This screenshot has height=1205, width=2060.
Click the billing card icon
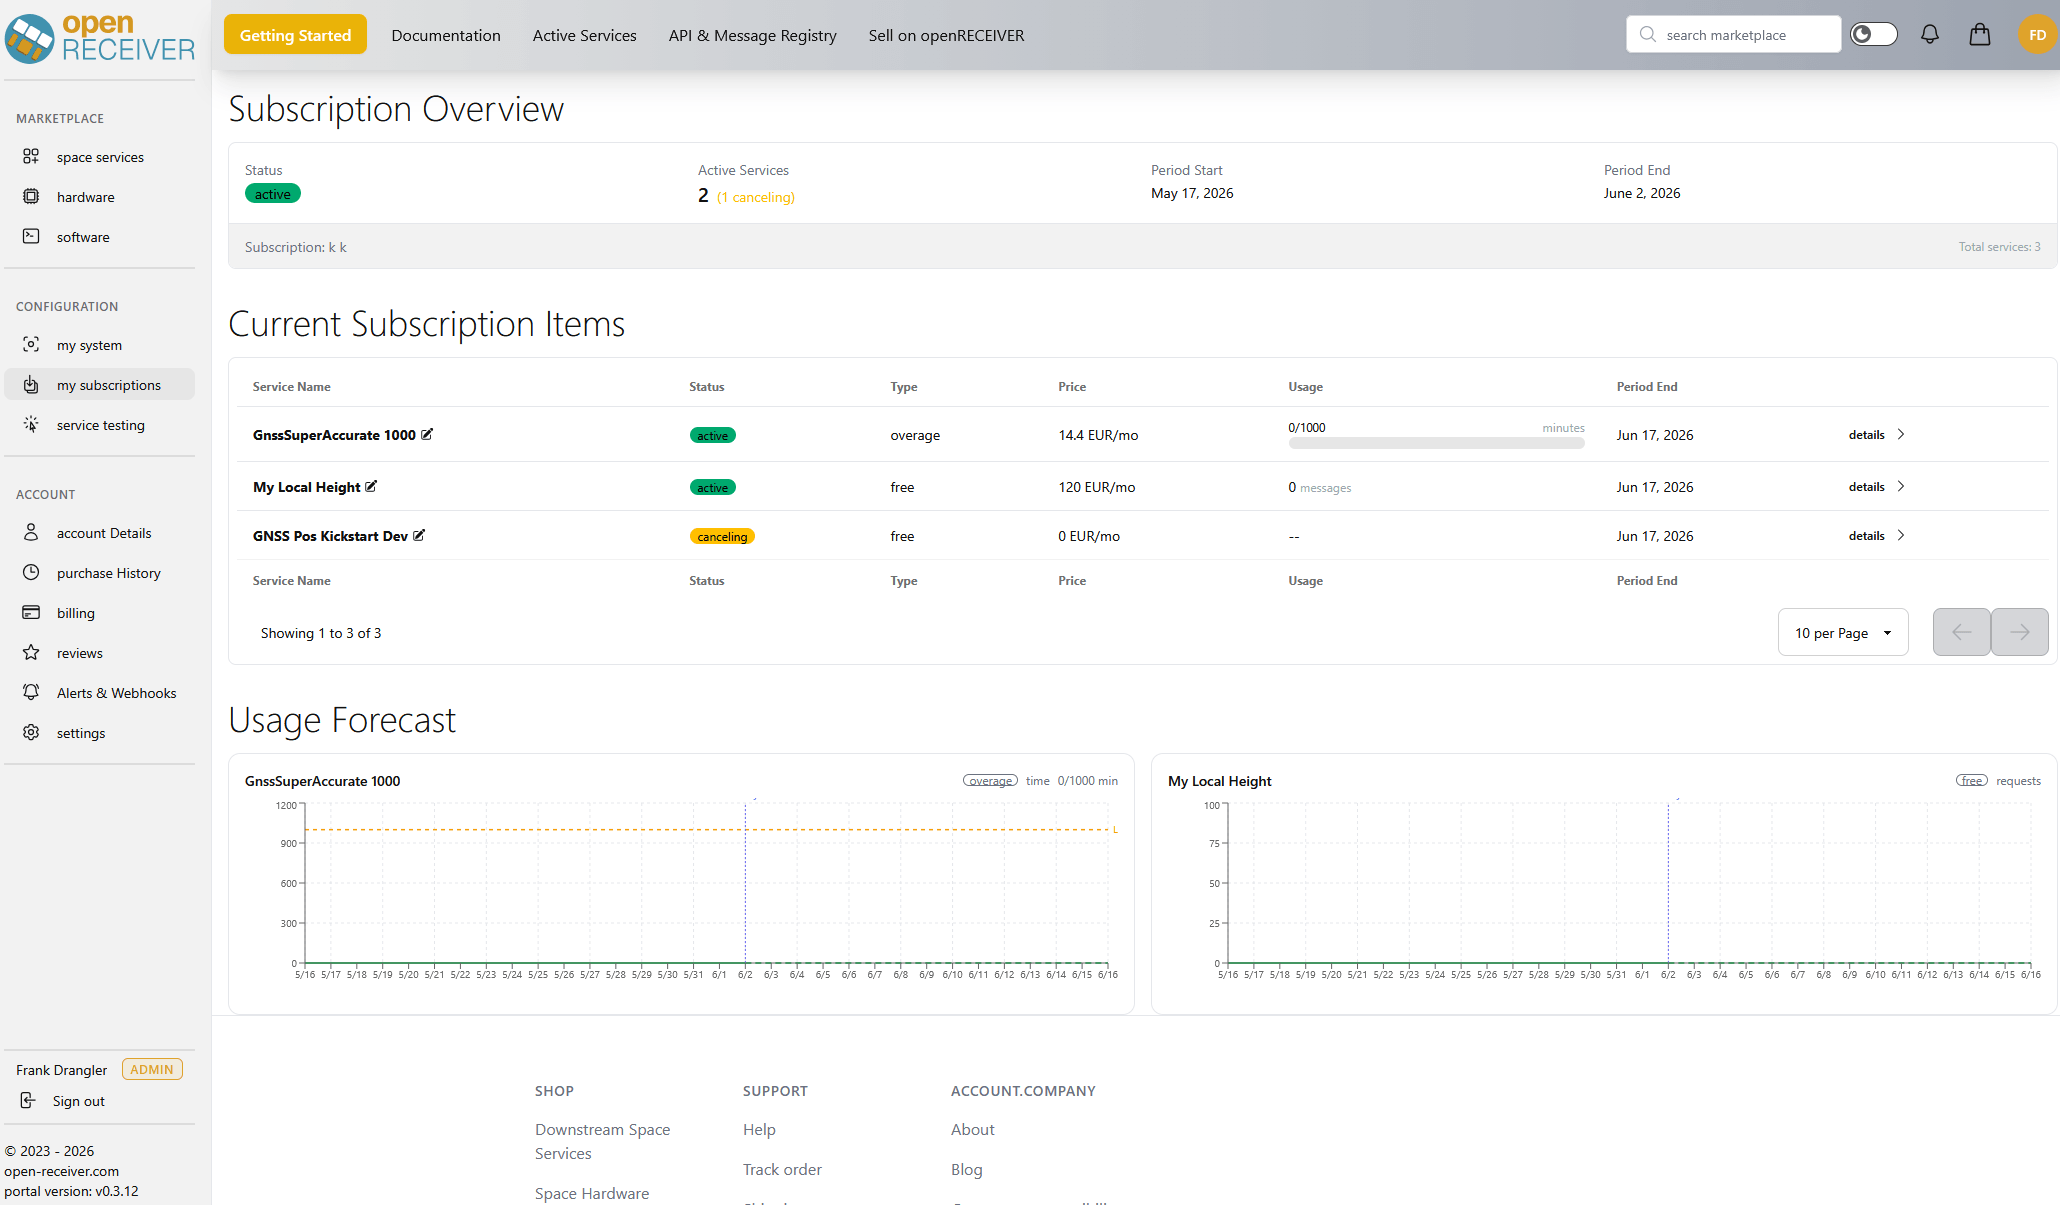(31, 613)
